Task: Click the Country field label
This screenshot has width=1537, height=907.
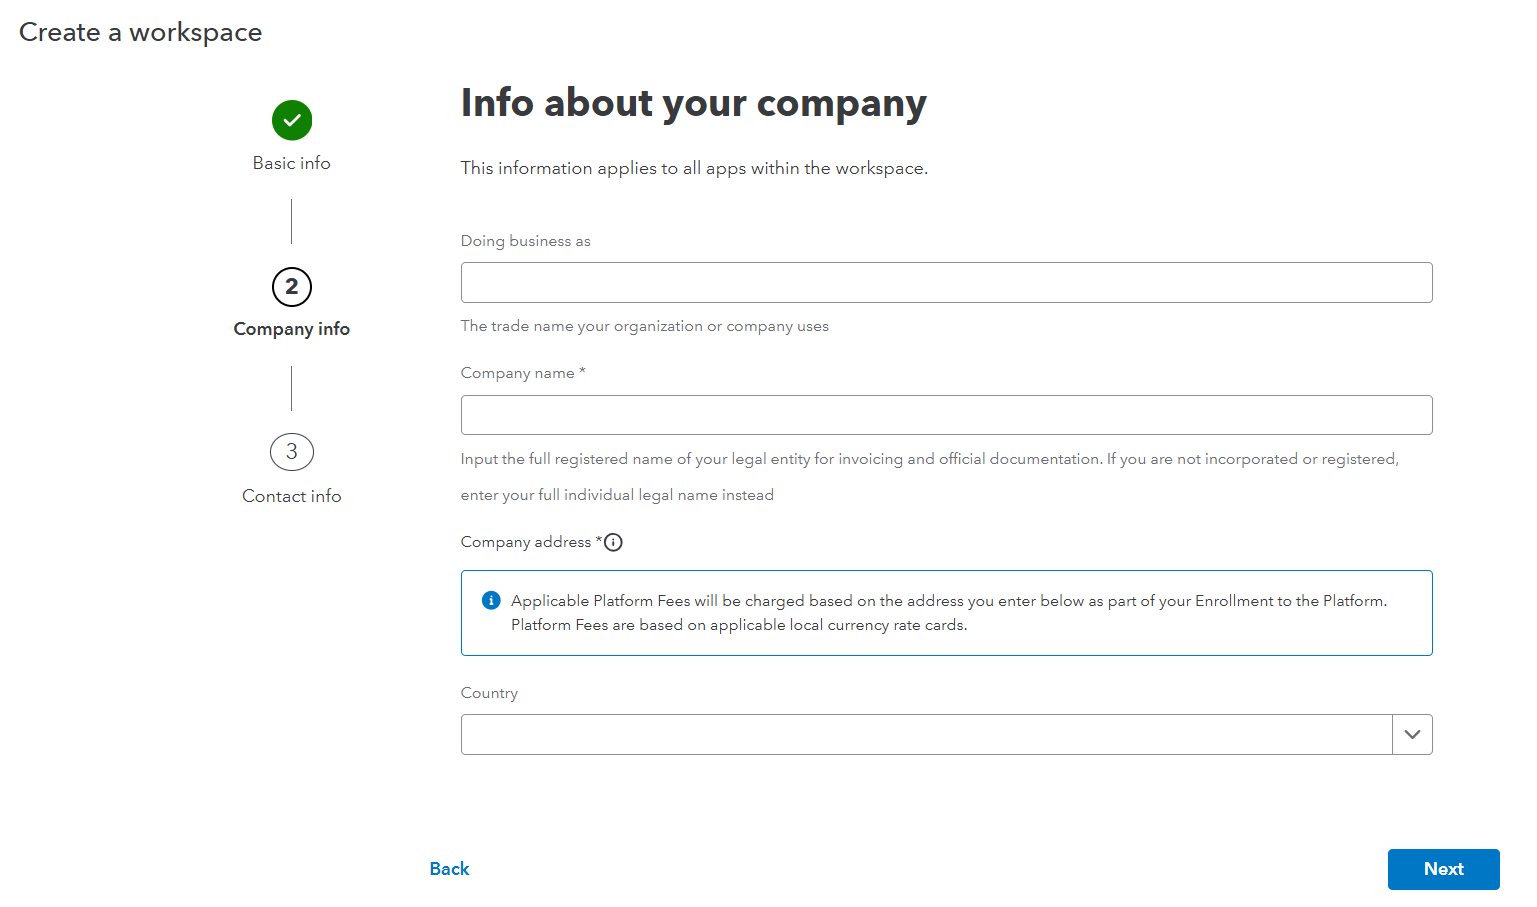Action: click(489, 693)
